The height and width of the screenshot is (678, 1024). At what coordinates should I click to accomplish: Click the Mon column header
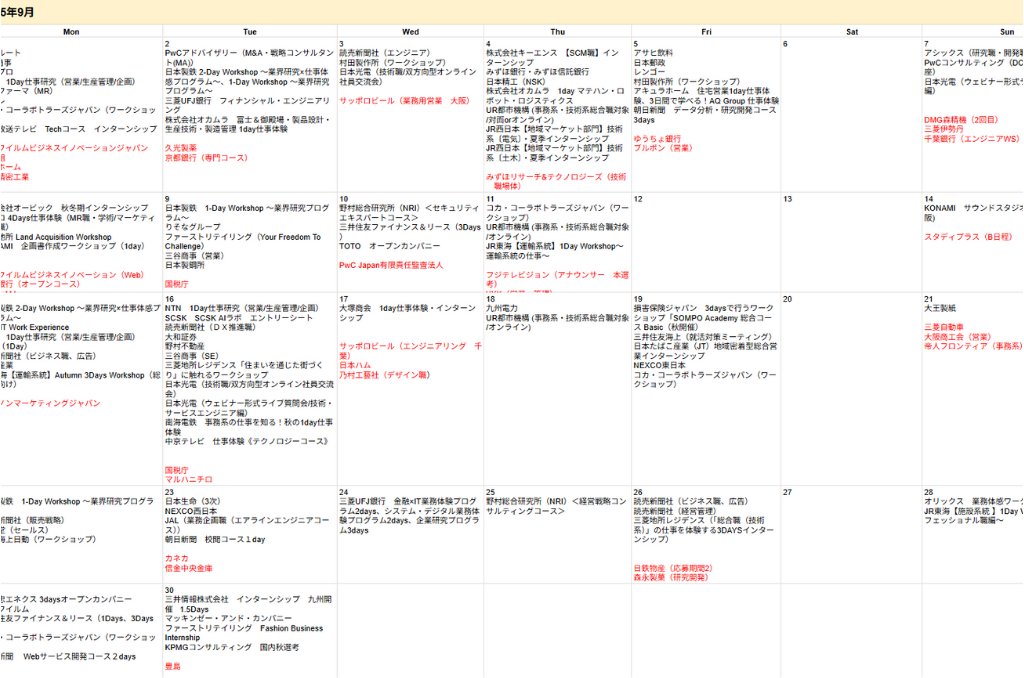click(x=71, y=31)
